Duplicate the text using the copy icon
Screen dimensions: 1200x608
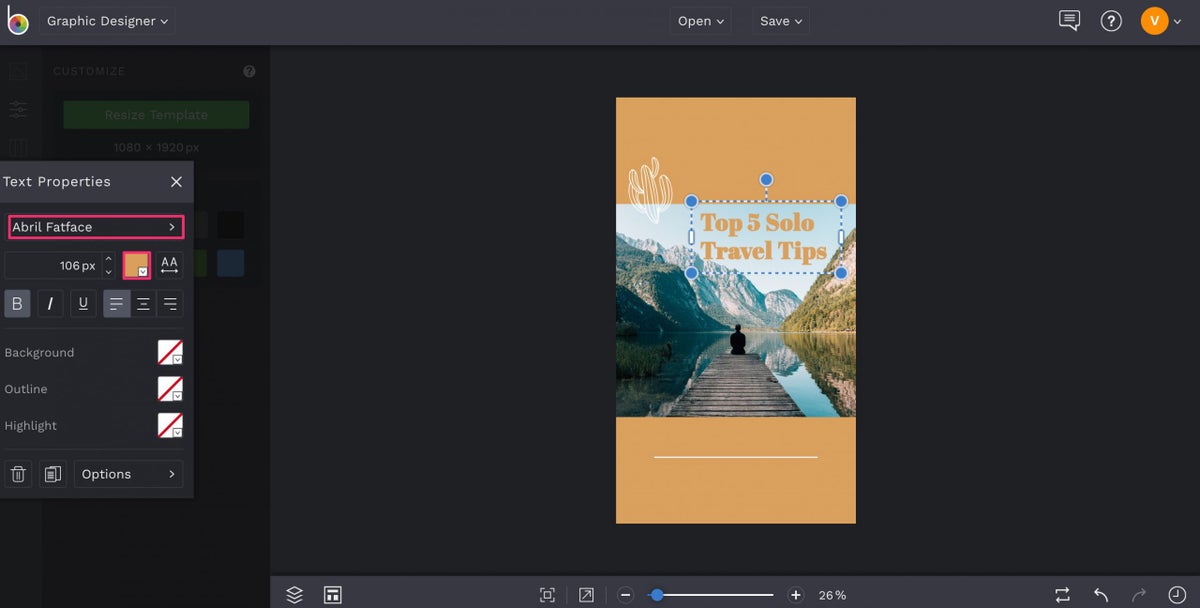pyautogui.click(x=53, y=473)
